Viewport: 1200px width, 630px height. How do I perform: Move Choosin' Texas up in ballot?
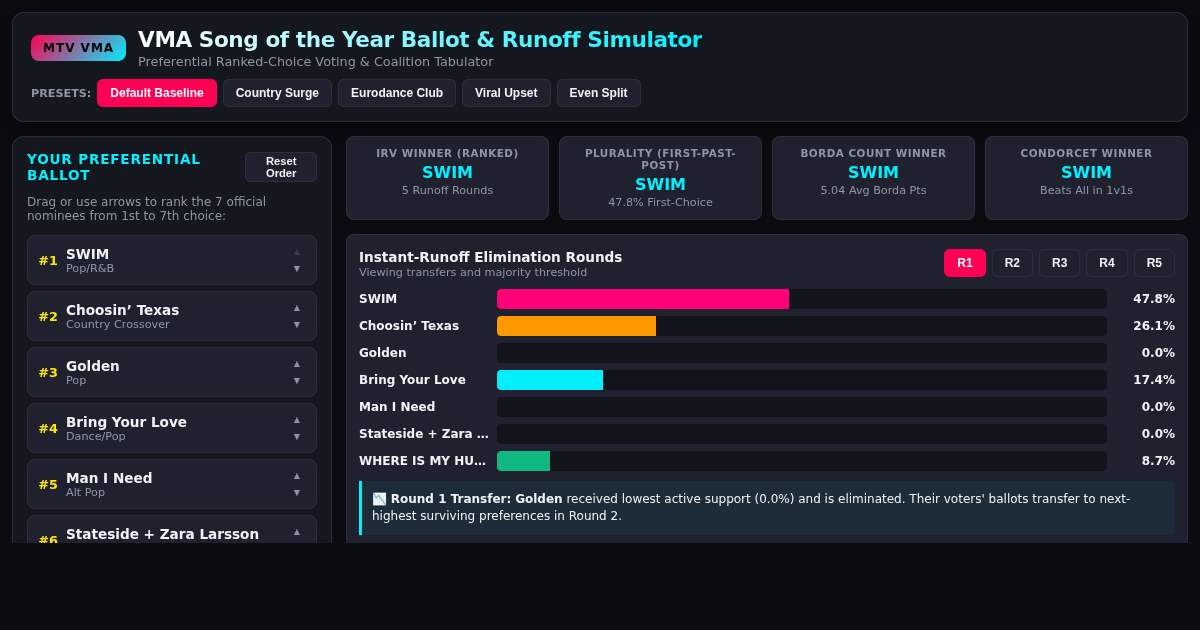tap(296, 308)
